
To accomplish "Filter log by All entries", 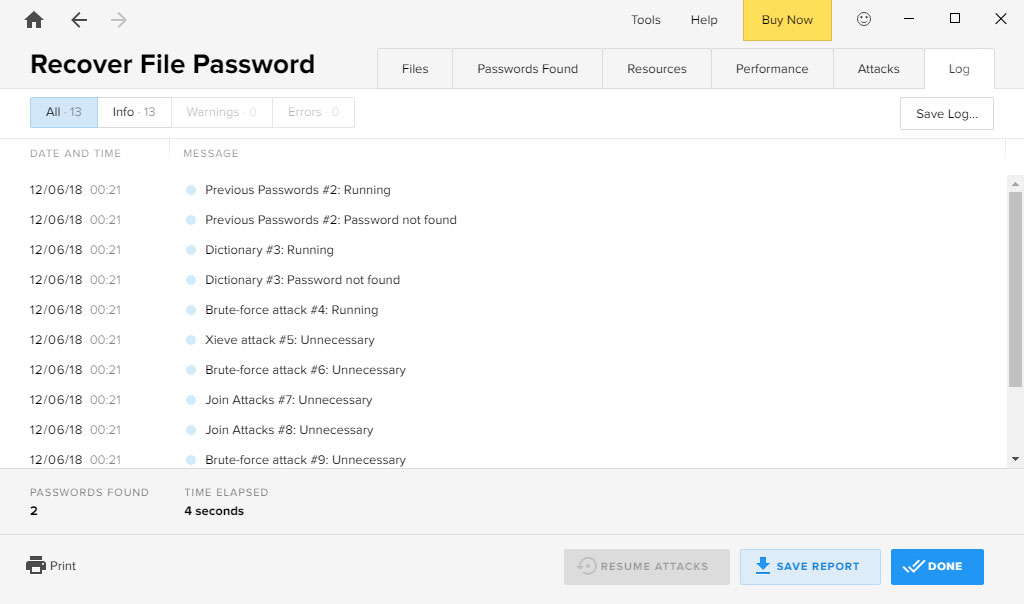I will pos(64,112).
